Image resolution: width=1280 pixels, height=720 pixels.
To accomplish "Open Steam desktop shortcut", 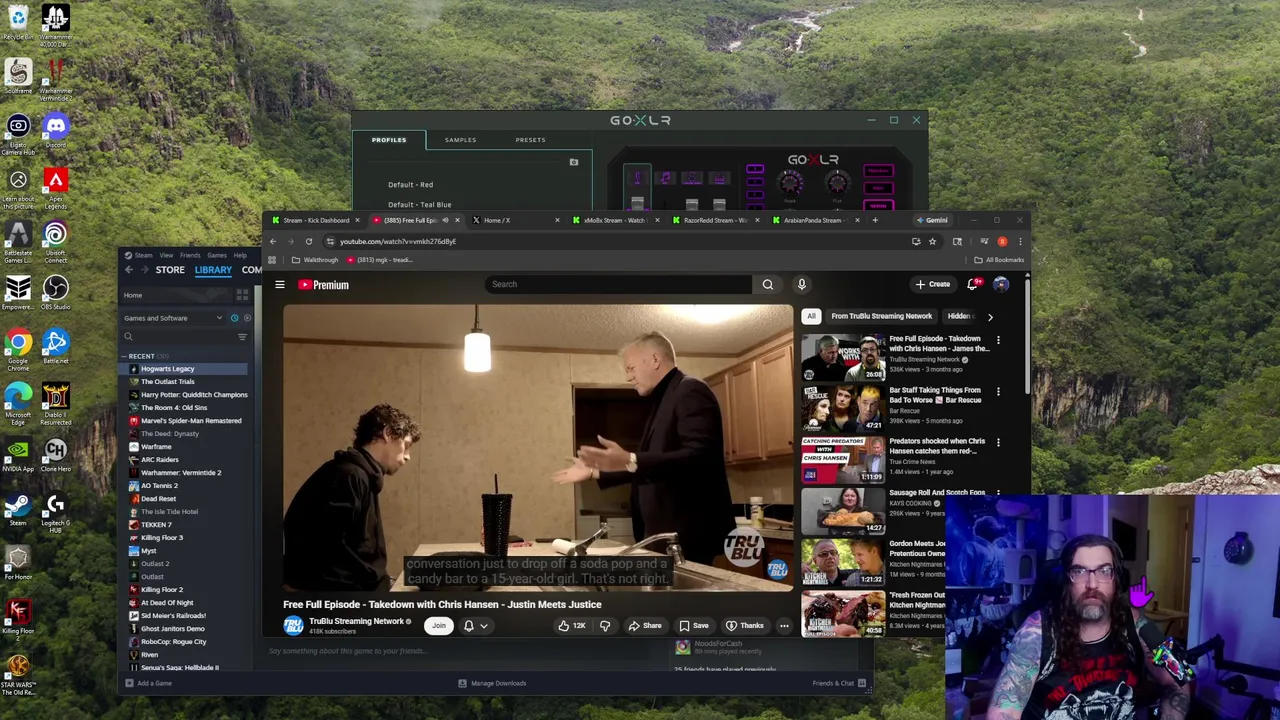I will click(x=18, y=510).
